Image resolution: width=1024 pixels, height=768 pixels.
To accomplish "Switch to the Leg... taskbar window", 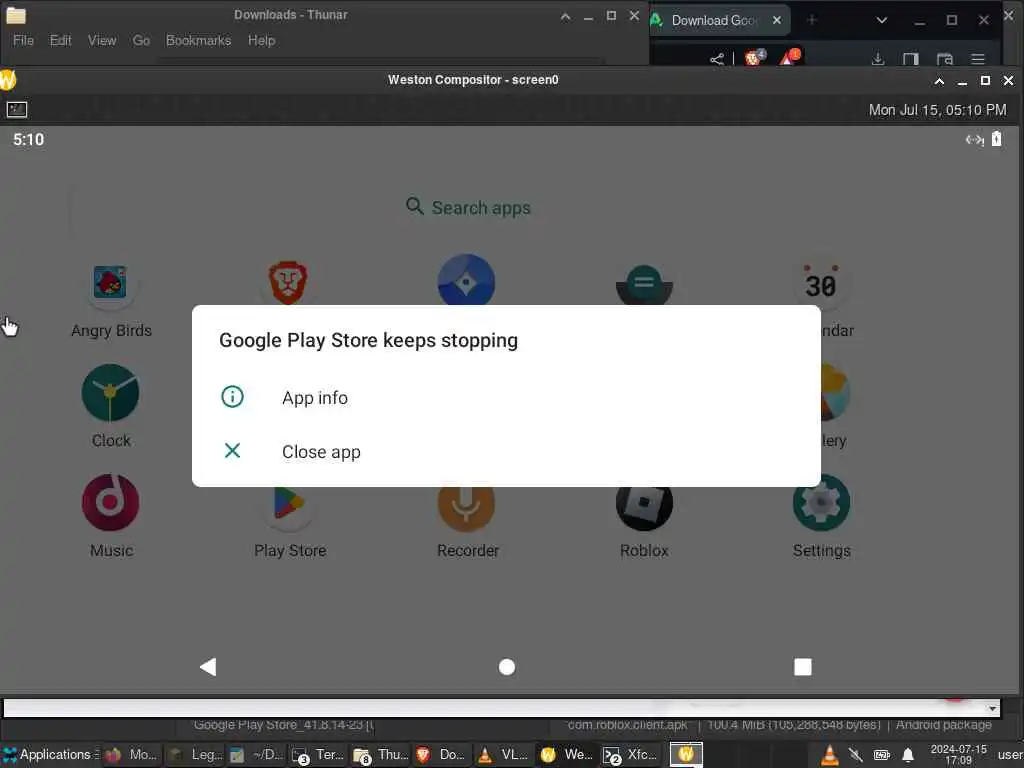I will click(194, 754).
